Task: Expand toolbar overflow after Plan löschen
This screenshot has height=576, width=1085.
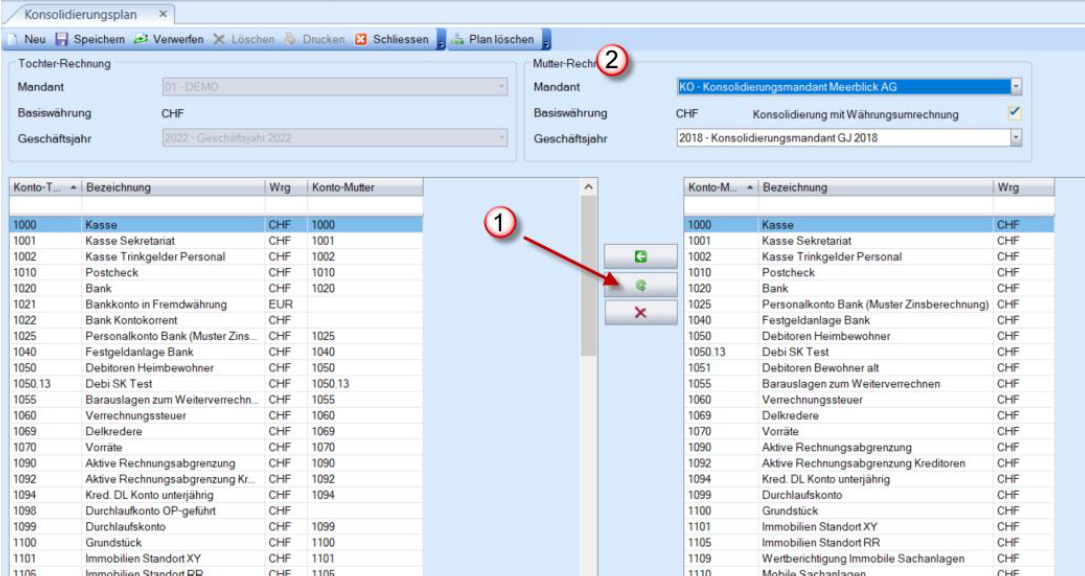Action: click(x=547, y=41)
